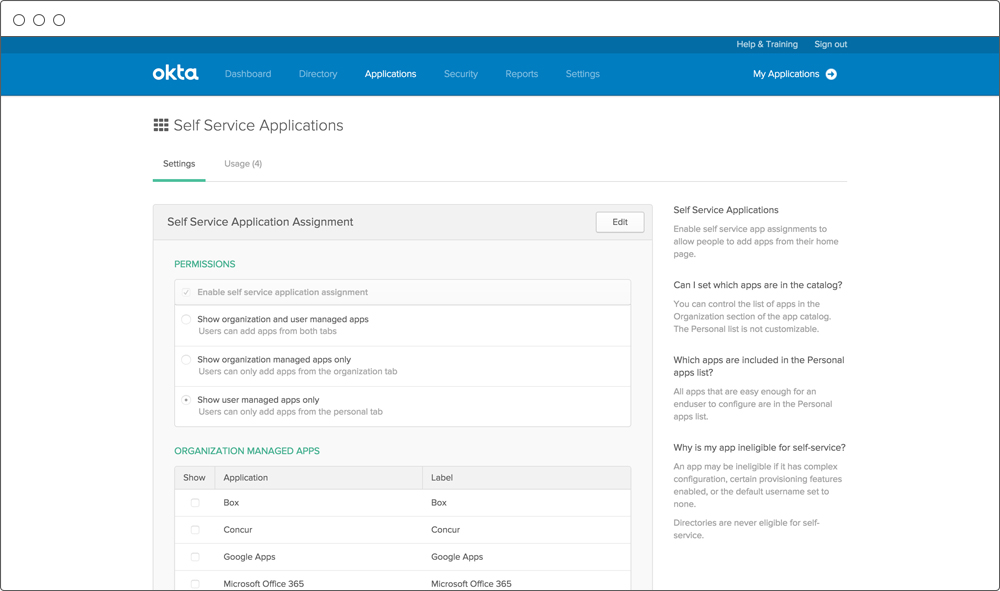Click the arrow icon in My Applications

coord(831,73)
